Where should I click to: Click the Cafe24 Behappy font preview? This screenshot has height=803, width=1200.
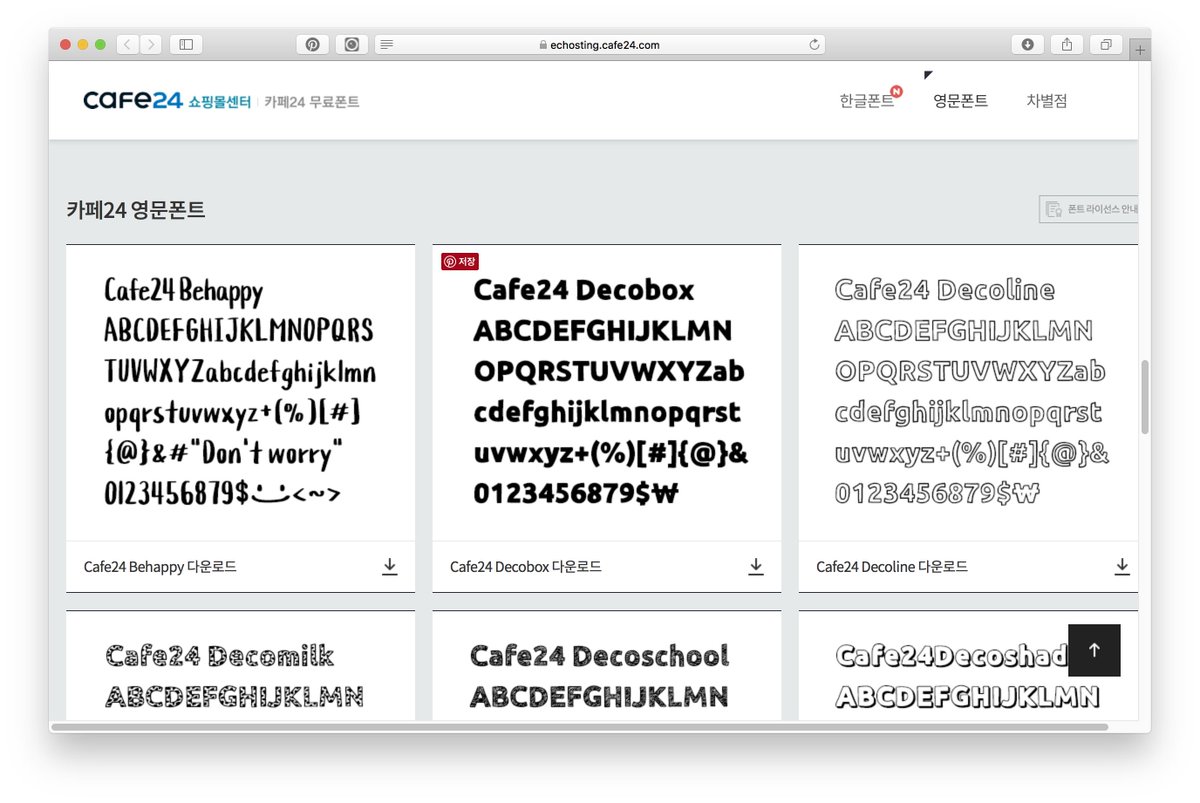240,392
